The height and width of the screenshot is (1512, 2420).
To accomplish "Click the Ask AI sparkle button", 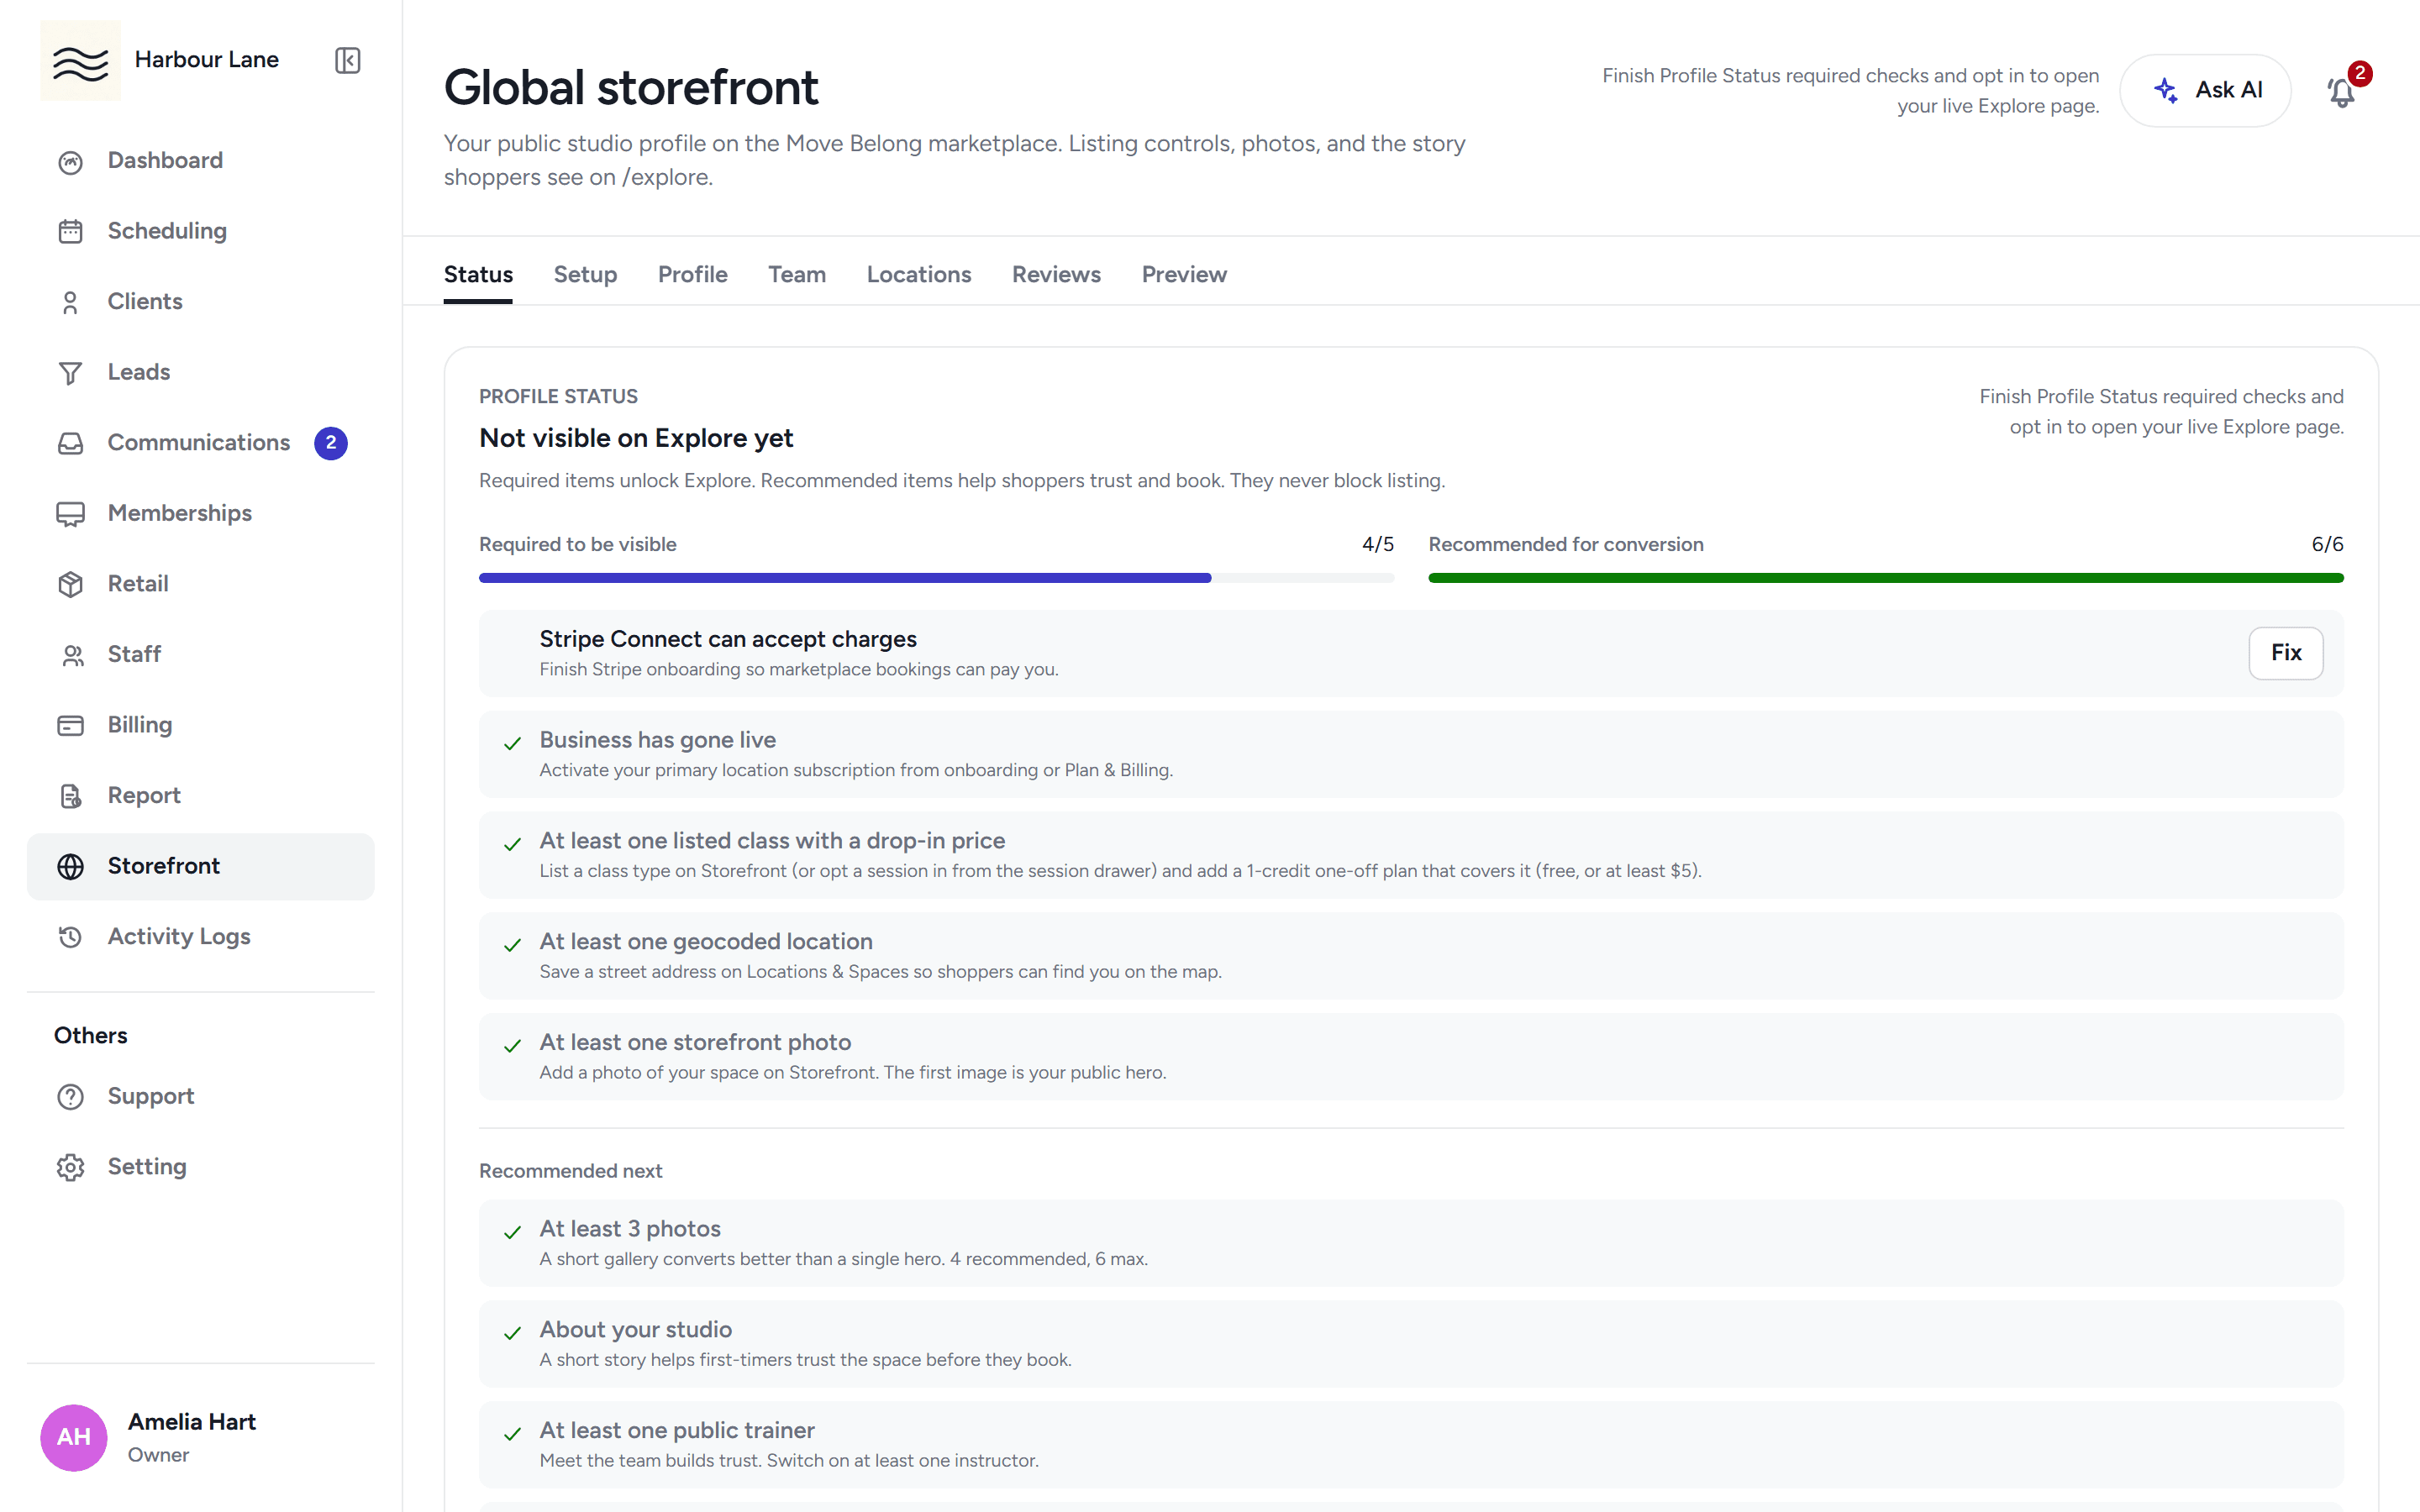I will (x=2205, y=90).
